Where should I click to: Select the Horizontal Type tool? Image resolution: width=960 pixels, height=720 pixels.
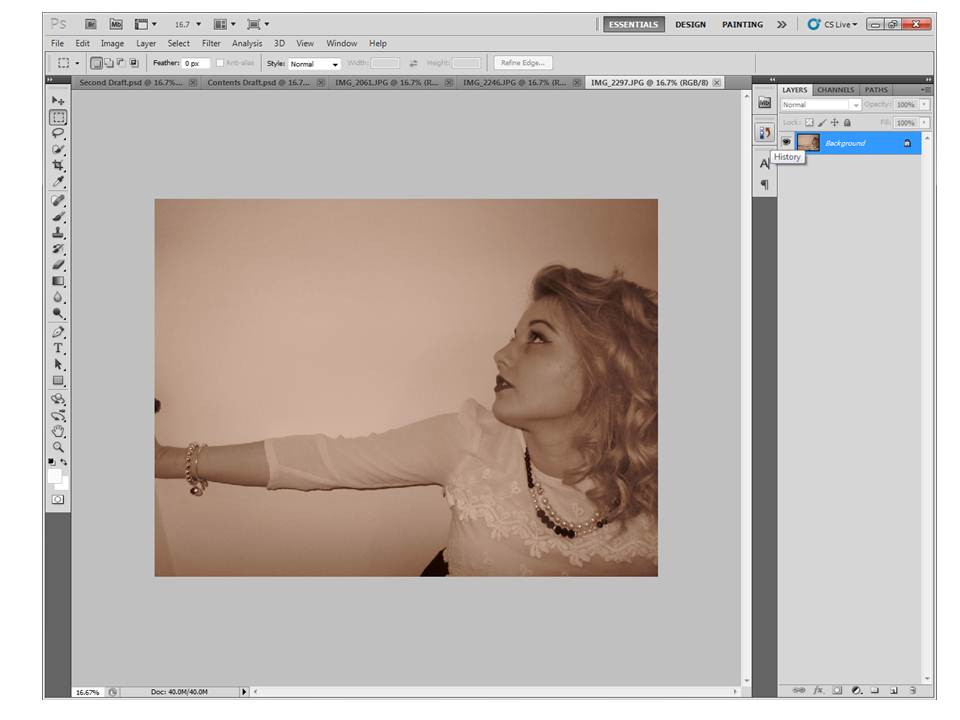tap(58, 348)
